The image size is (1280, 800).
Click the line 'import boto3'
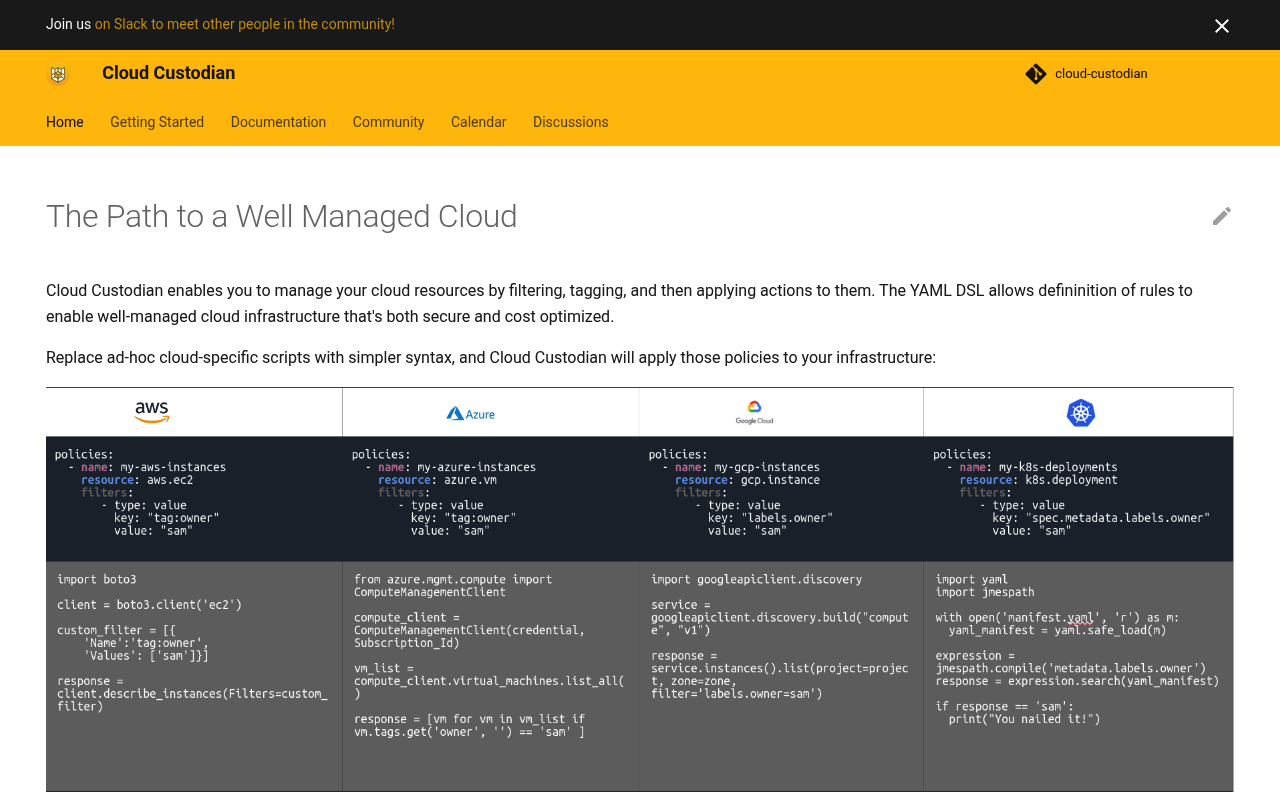[x=97, y=579]
